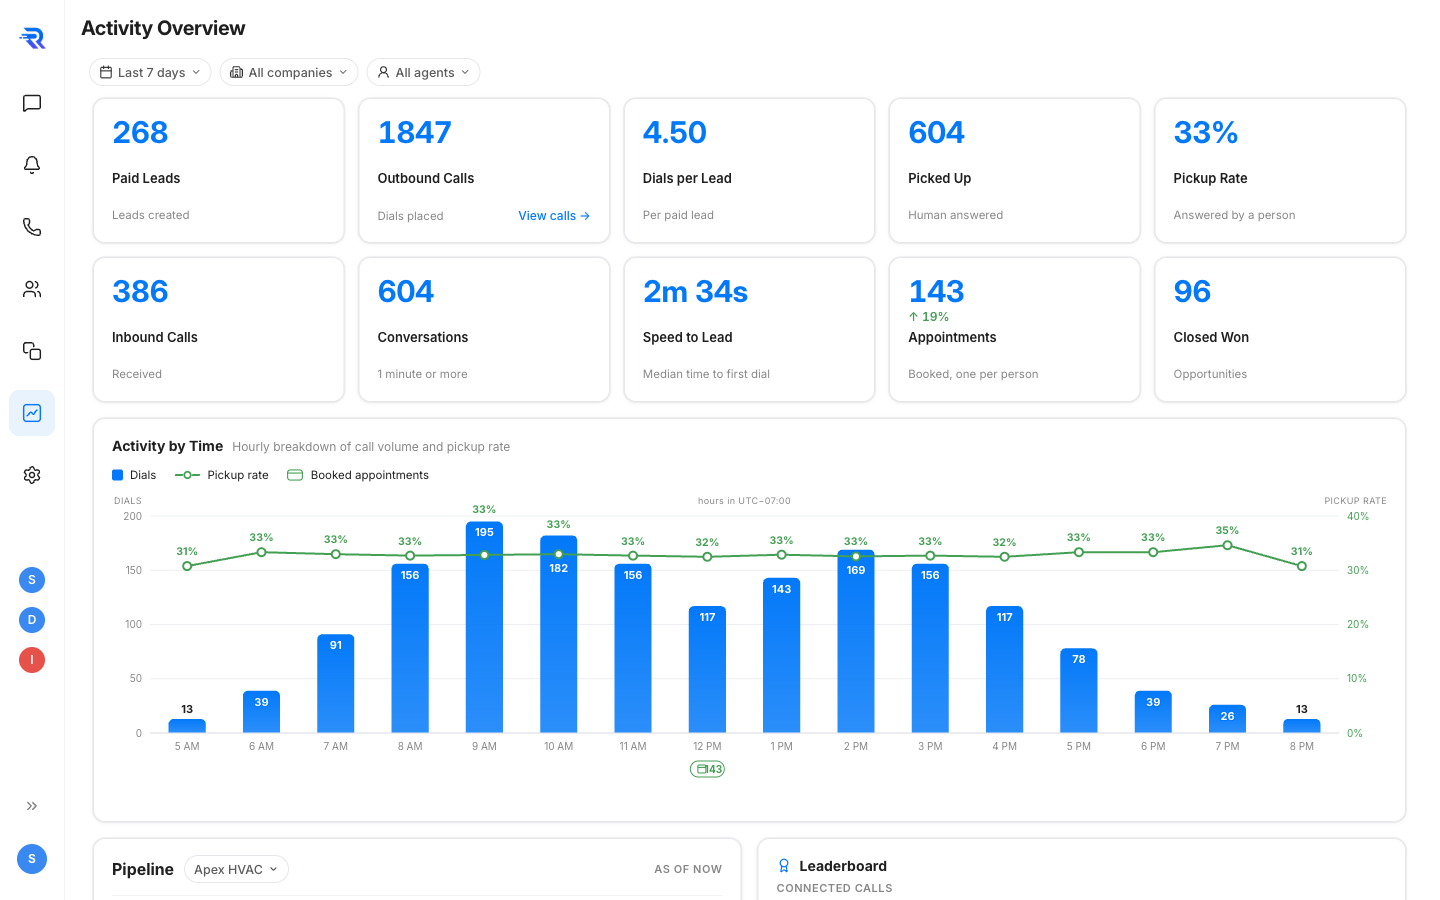Select the Inbound Calls 386 value
Image resolution: width=1440 pixels, height=900 pixels.
(140, 291)
